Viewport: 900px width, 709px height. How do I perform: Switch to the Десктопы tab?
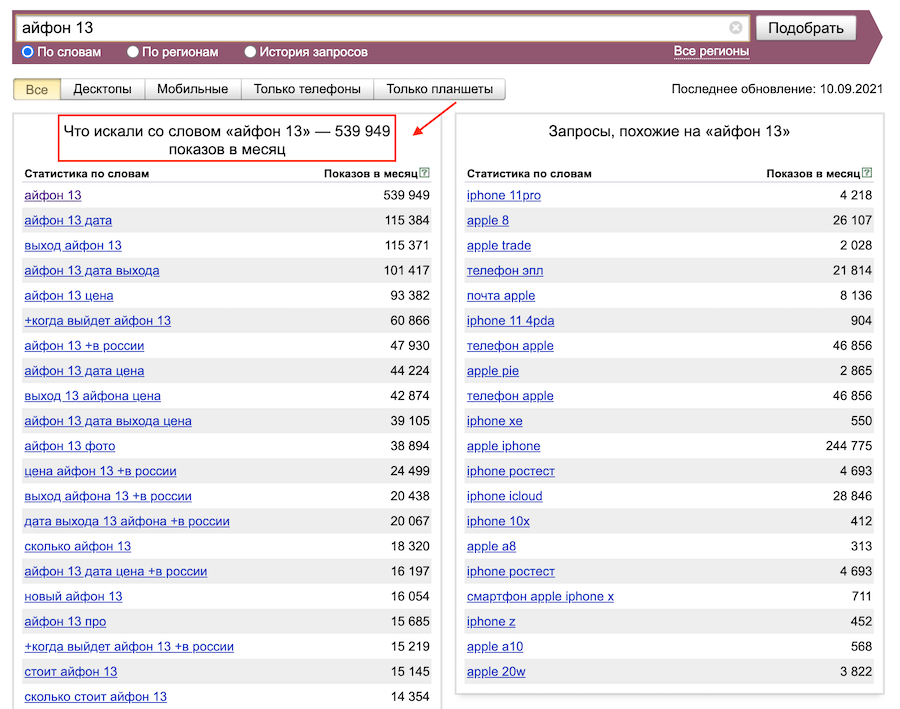[102, 89]
